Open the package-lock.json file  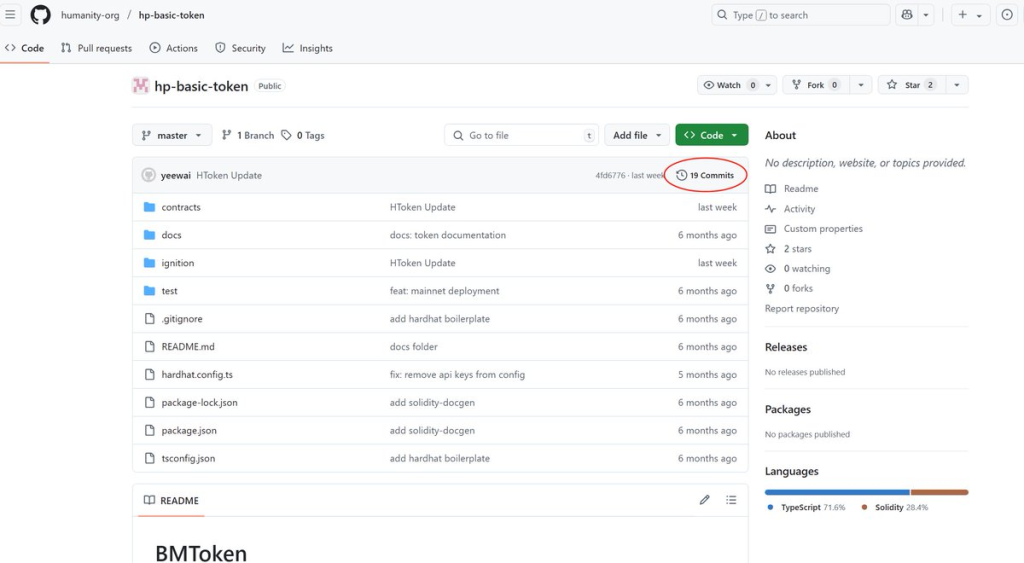[199, 403]
